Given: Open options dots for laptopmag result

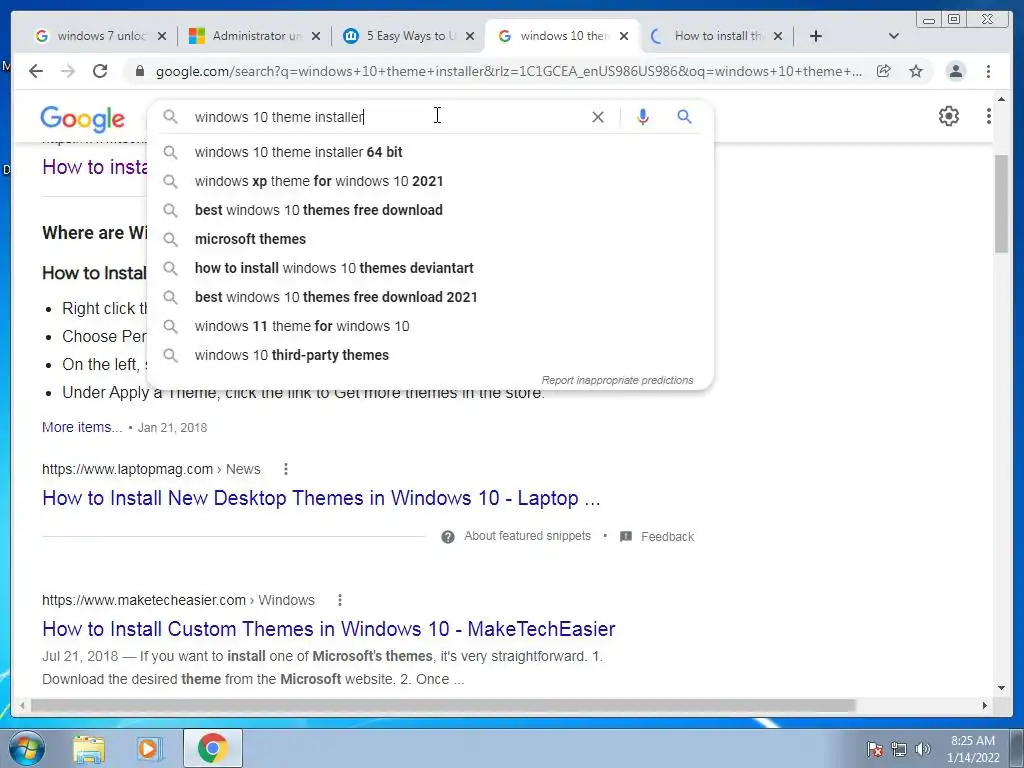Looking at the screenshot, I should [285, 469].
